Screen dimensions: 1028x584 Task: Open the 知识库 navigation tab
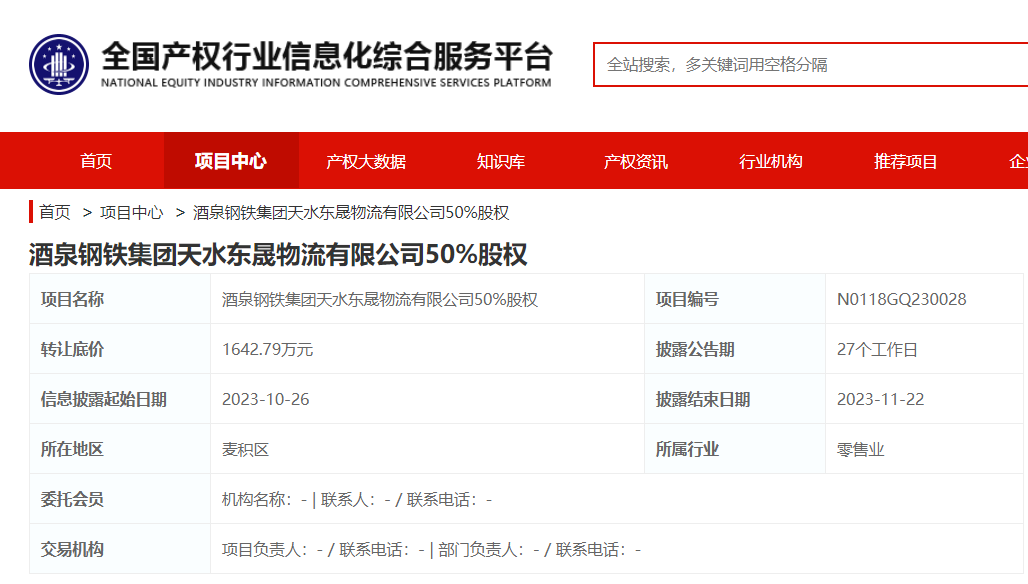tap(501, 161)
